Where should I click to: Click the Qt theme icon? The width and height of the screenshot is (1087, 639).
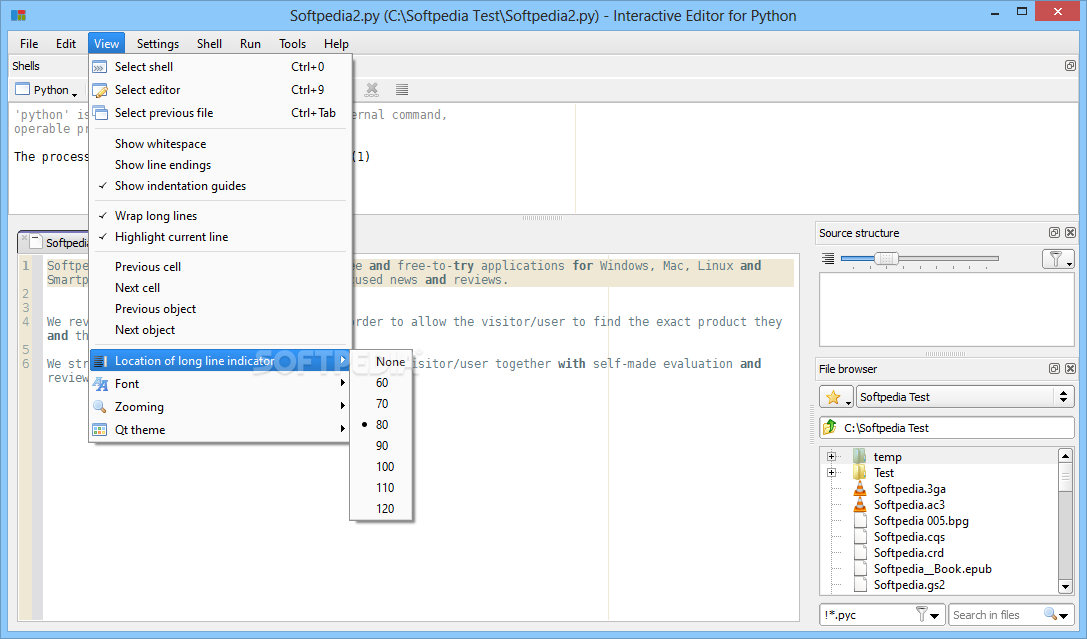pyautogui.click(x=100, y=430)
